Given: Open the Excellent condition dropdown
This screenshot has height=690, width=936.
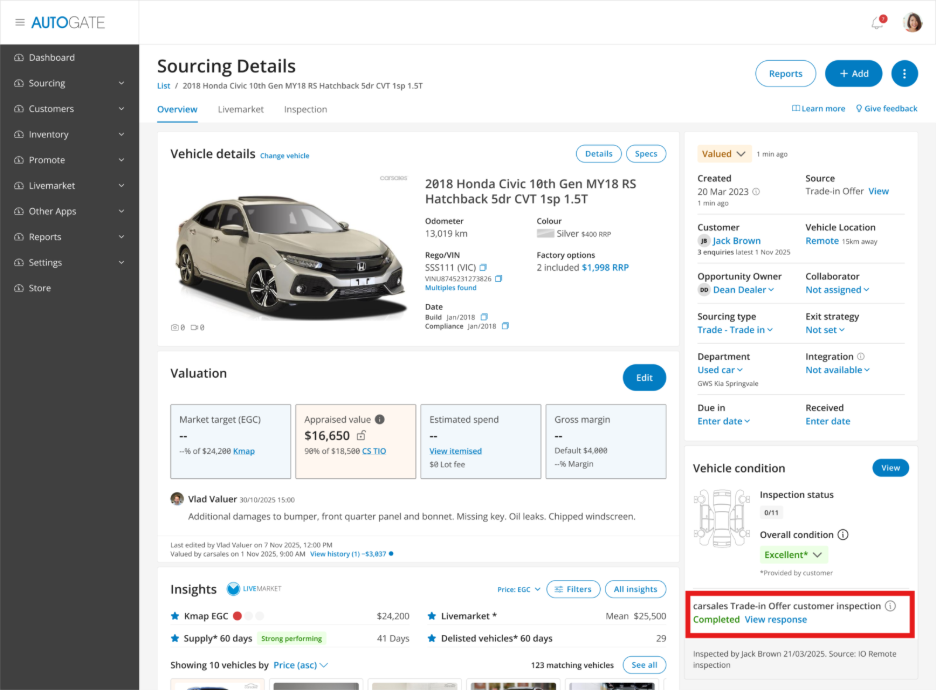Looking at the screenshot, I should point(793,555).
